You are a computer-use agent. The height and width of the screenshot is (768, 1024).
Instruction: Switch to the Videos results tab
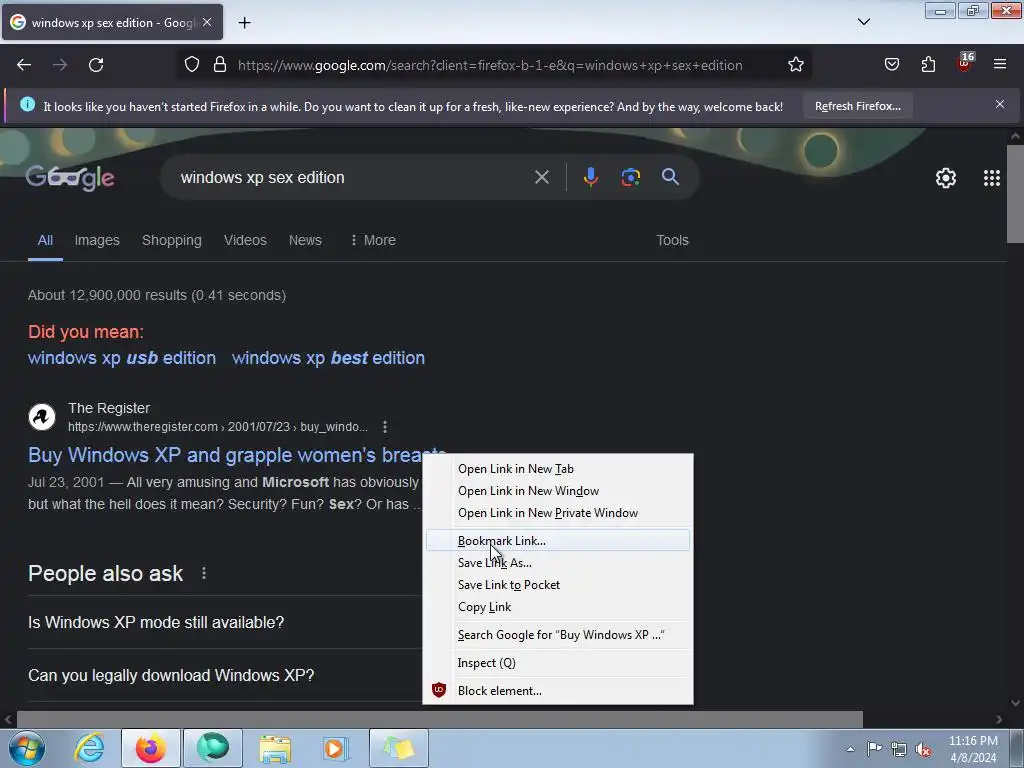click(245, 240)
